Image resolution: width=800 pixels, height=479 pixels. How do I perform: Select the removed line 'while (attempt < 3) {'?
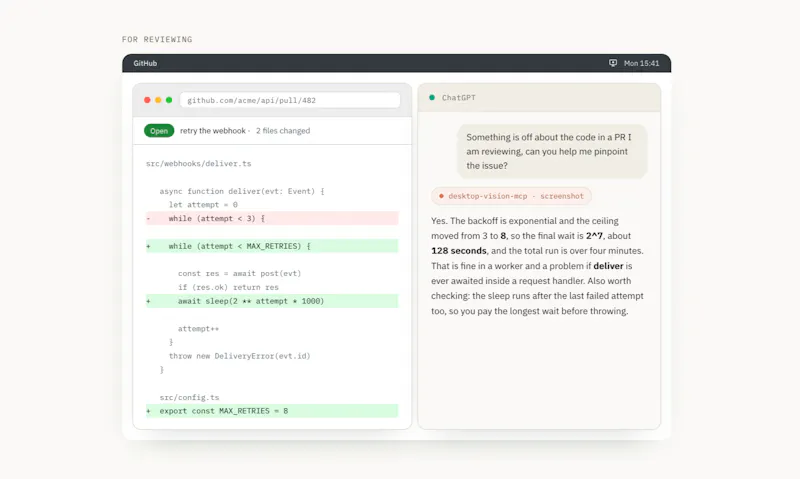pyautogui.click(x=272, y=218)
